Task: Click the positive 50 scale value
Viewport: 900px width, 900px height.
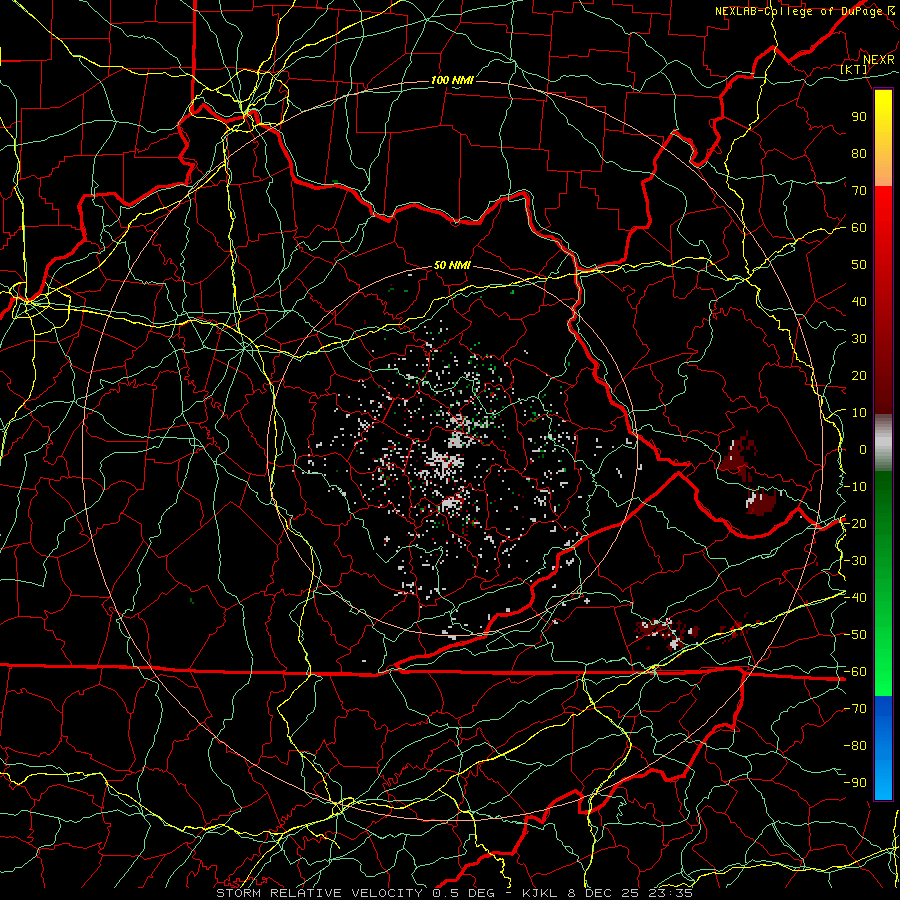Action: [x=859, y=265]
